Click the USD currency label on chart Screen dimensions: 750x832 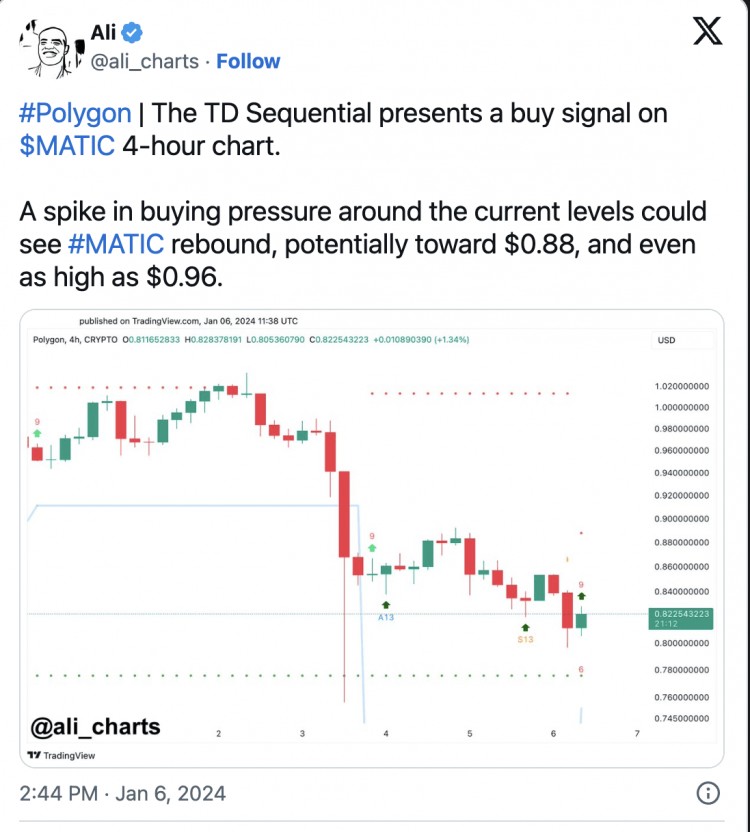pyautogui.click(x=665, y=340)
